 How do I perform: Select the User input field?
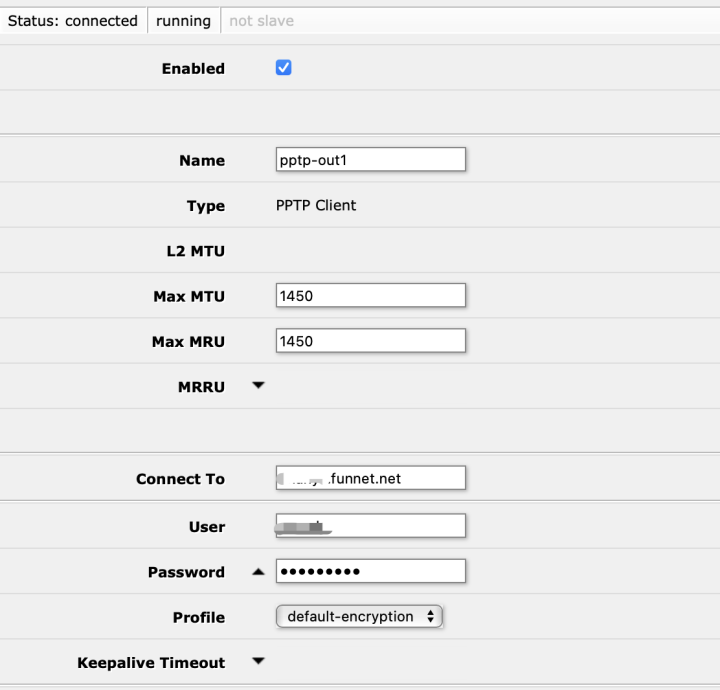(x=370, y=526)
